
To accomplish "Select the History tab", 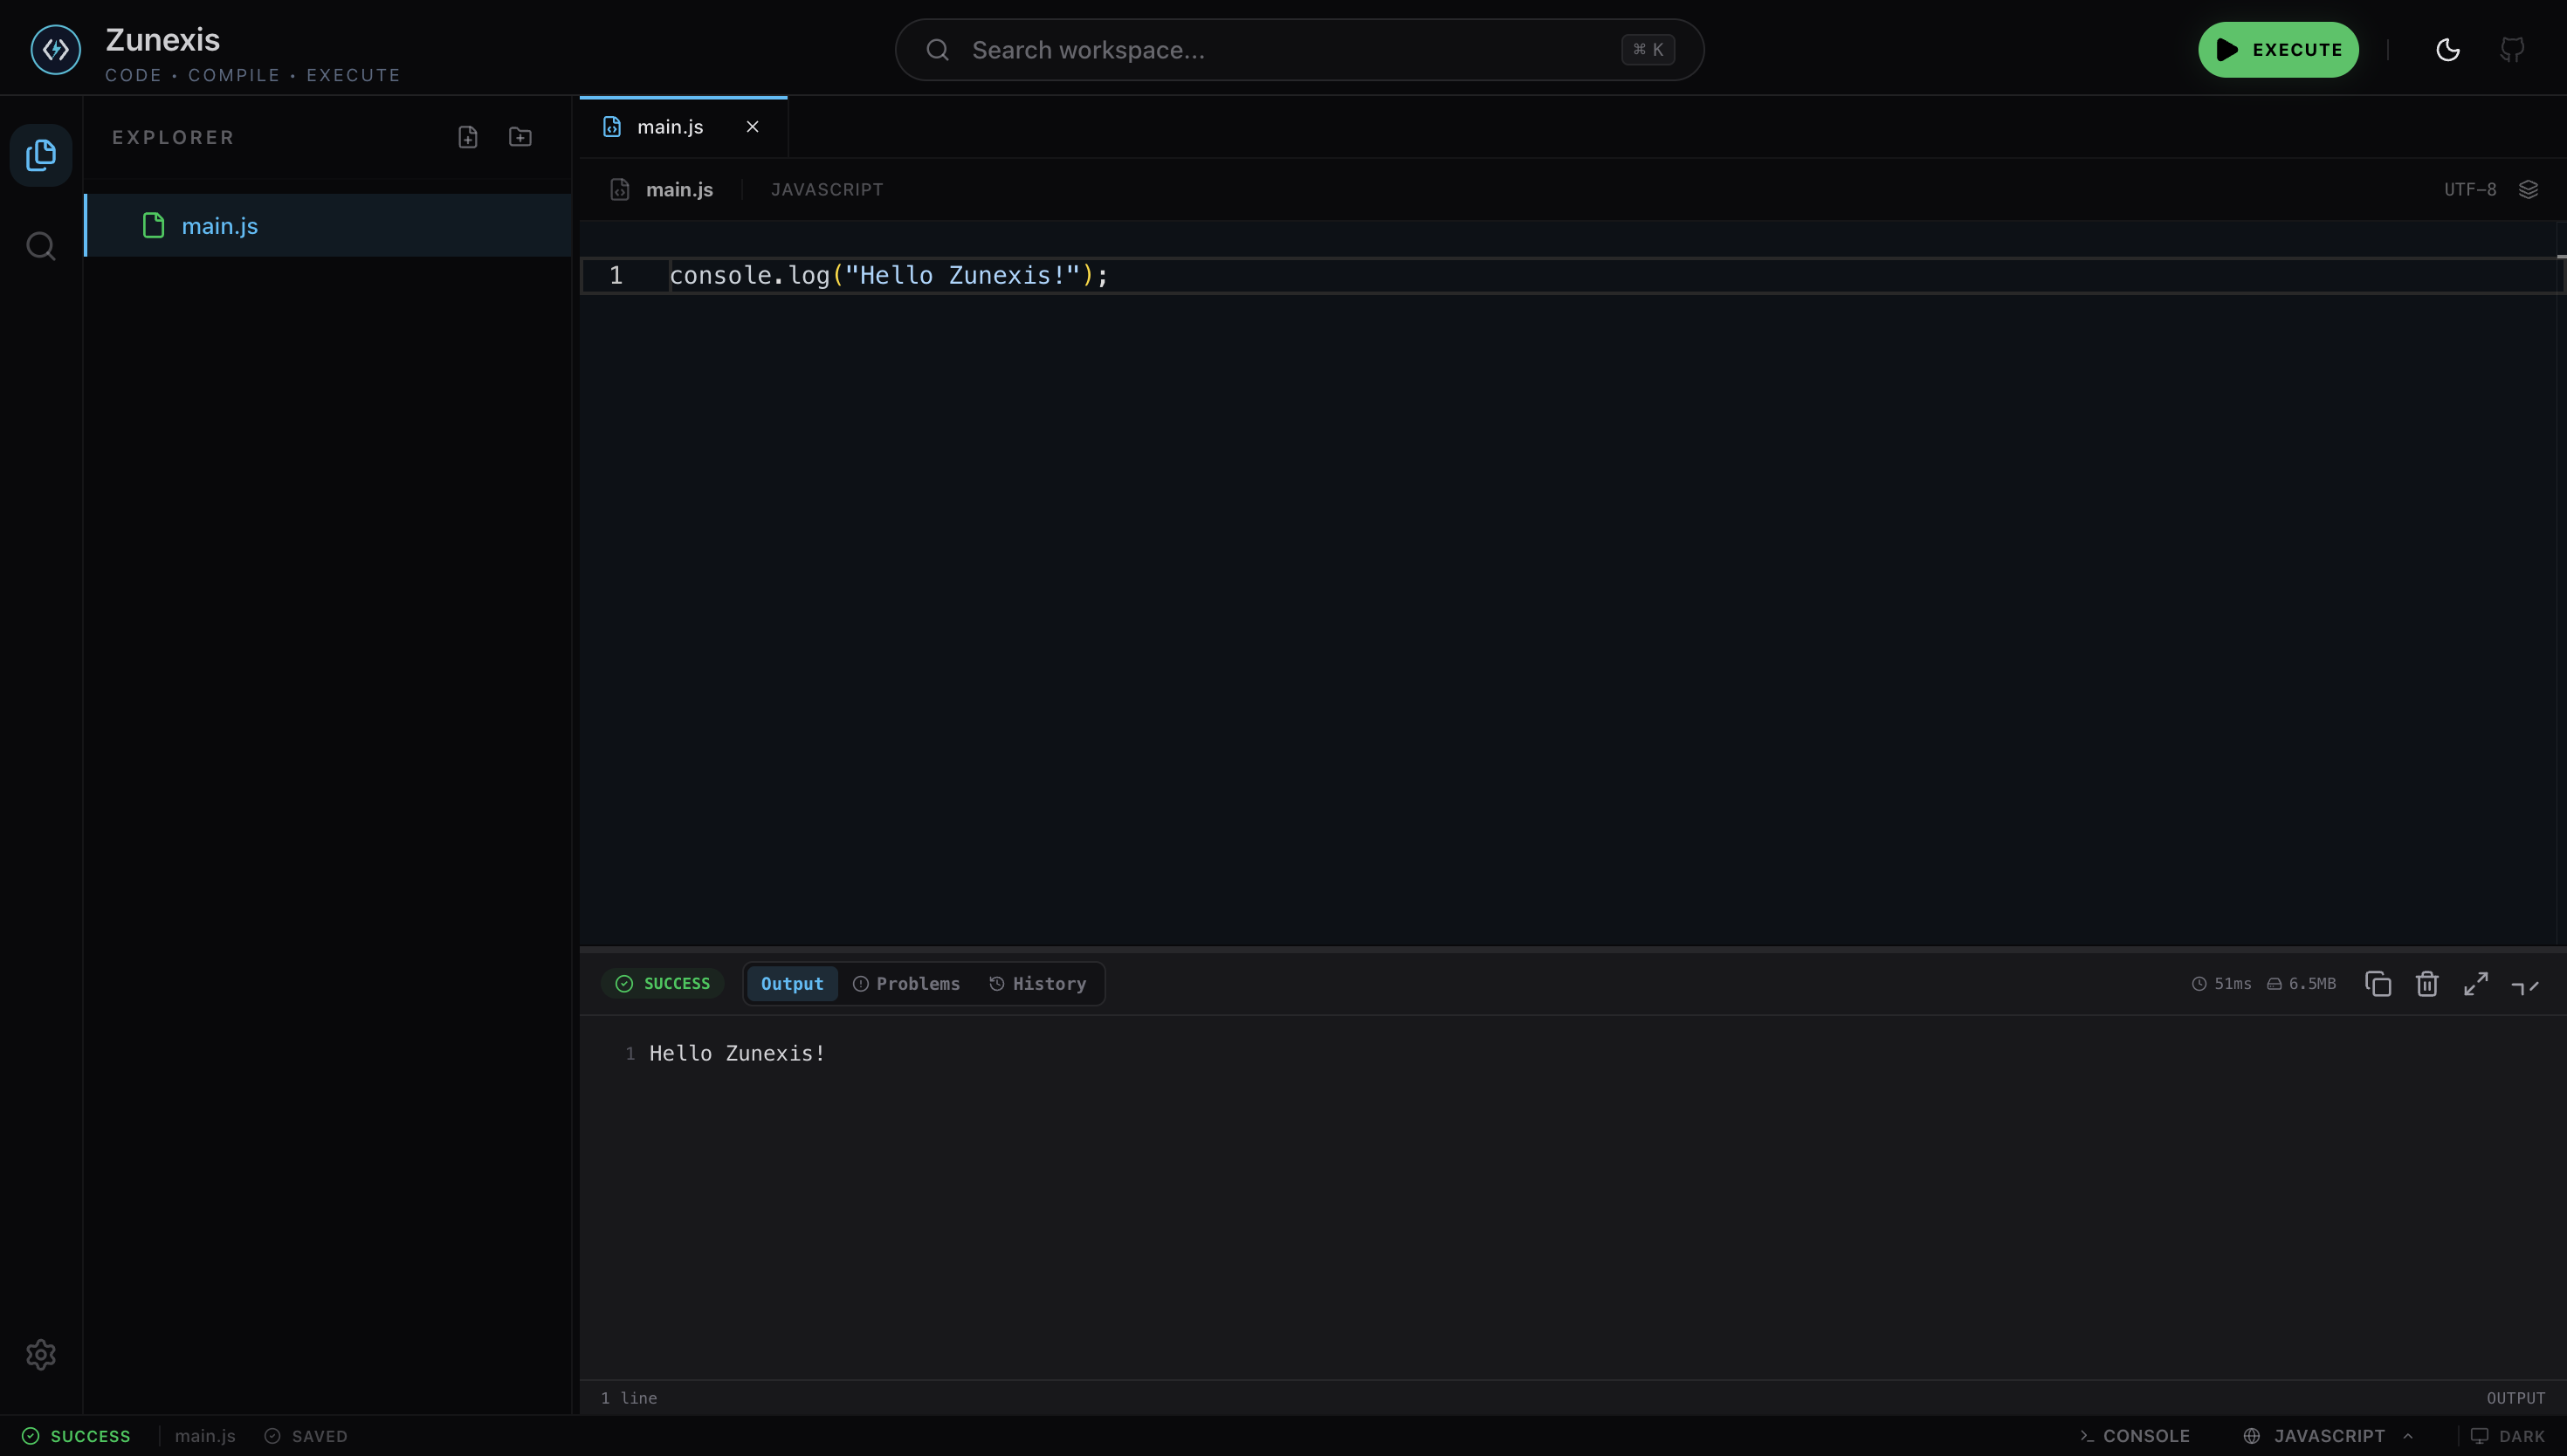I will coord(1038,984).
